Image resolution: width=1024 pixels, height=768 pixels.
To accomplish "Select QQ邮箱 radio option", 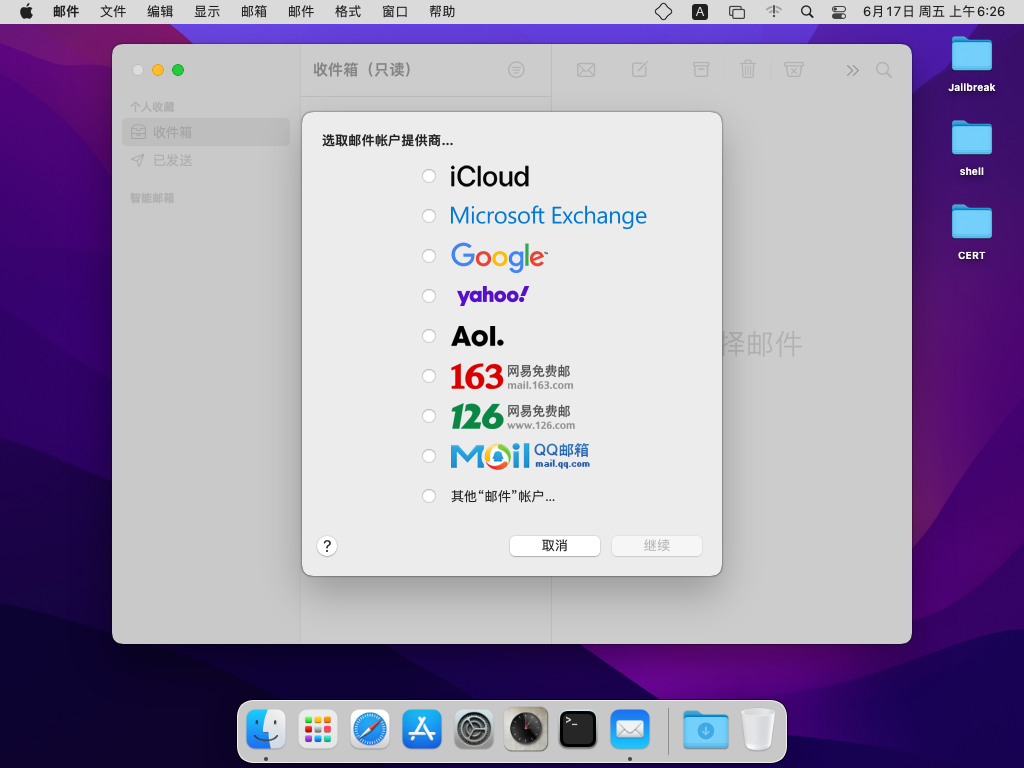I will (428, 456).
